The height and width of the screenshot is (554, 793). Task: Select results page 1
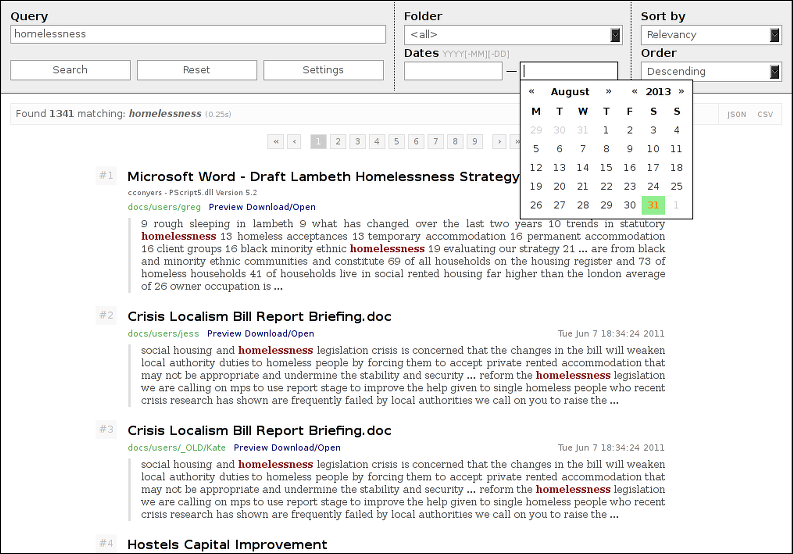click(x=318, y=142)
